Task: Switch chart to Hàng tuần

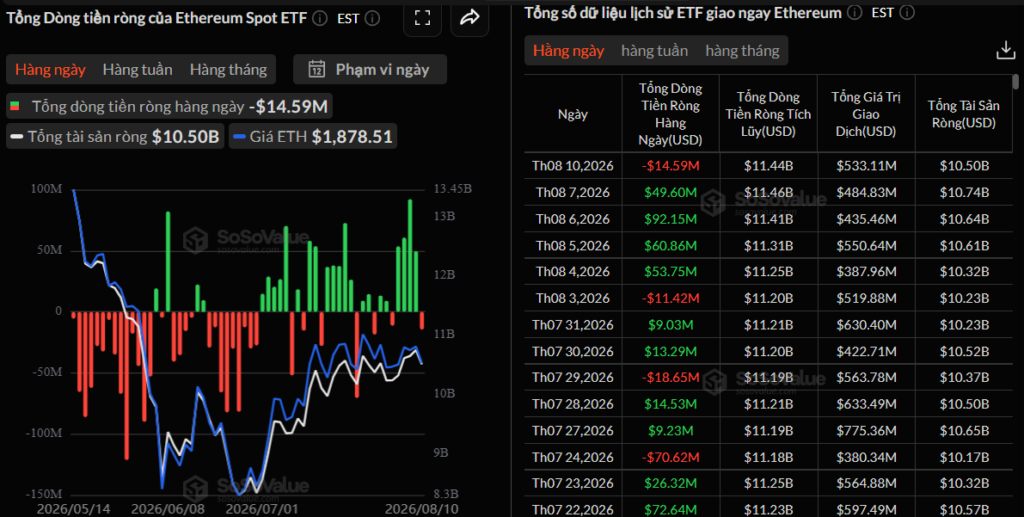Action: tap(137, 69)
